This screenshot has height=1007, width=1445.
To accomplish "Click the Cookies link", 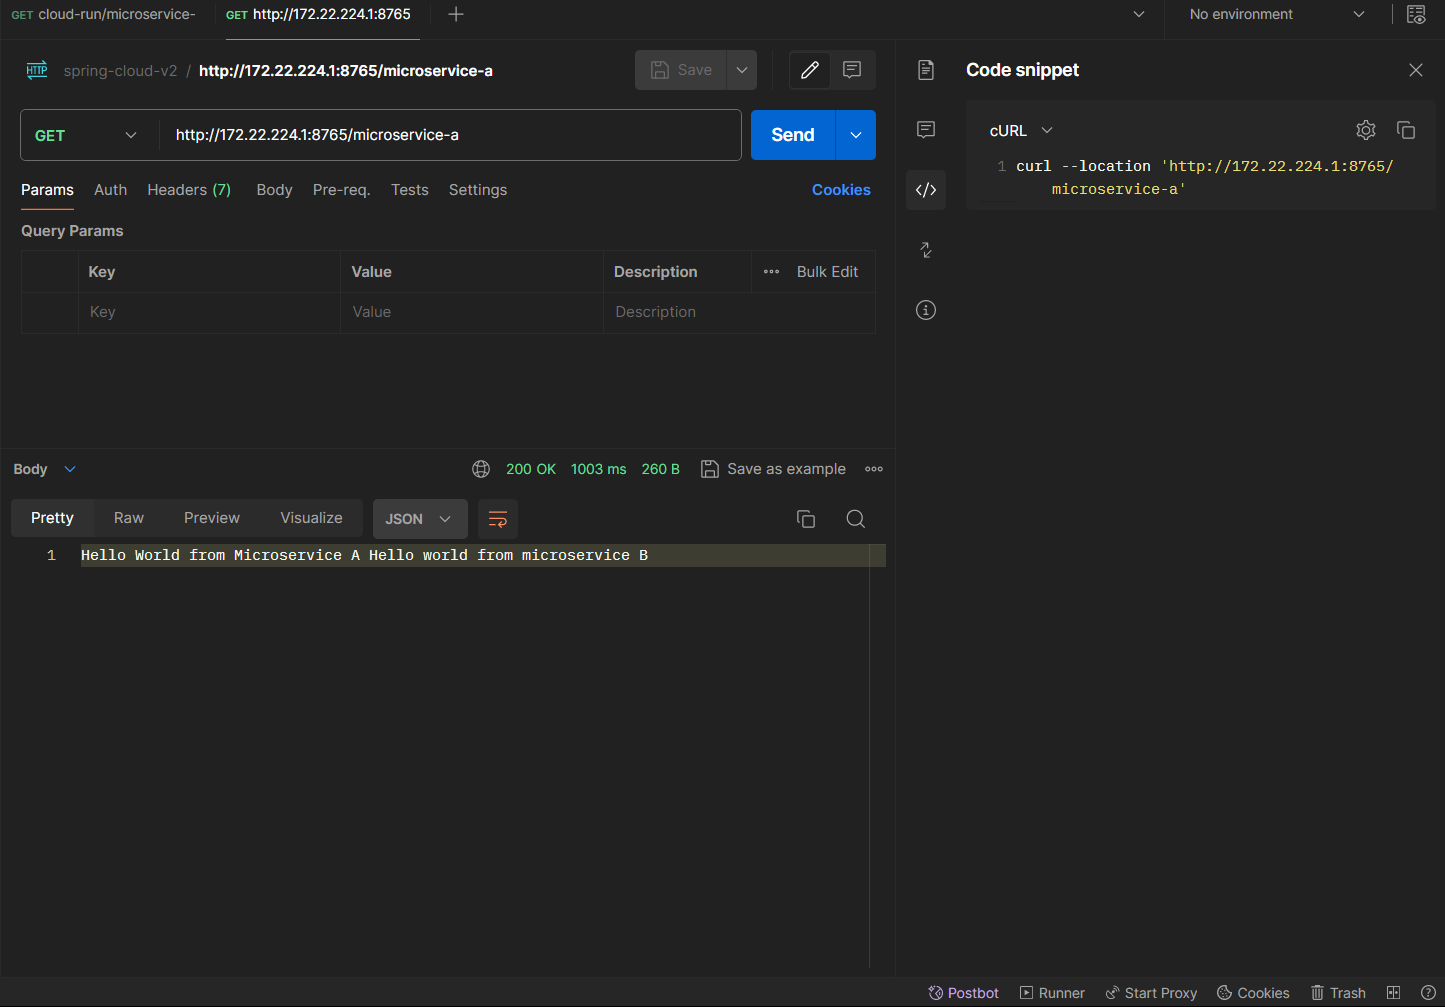I will (x=841, y=190).
